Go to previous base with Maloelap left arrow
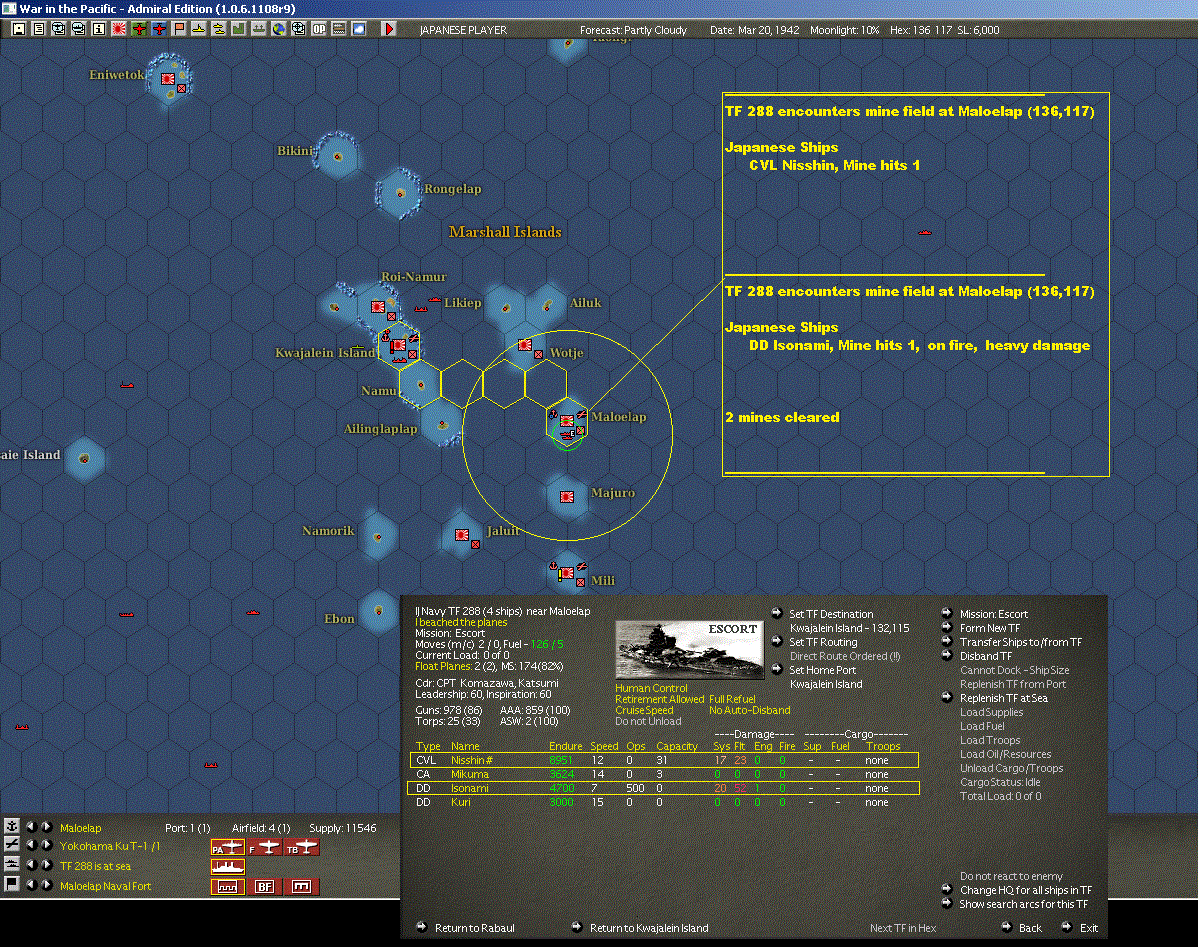Image resolution: width=1198 pixels, height=947 pixels. pyautogui.click(x=31, y=826)
